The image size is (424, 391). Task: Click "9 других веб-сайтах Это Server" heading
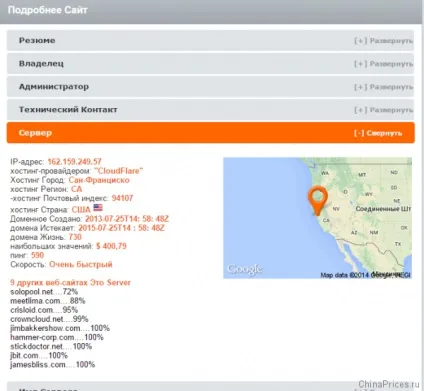(x=70, y=283)
